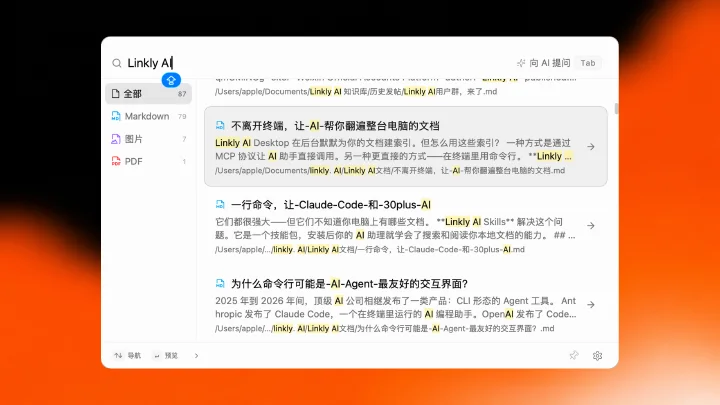
Task: Click the results list scrollbar thumb
Action: (x=616, y=109)
